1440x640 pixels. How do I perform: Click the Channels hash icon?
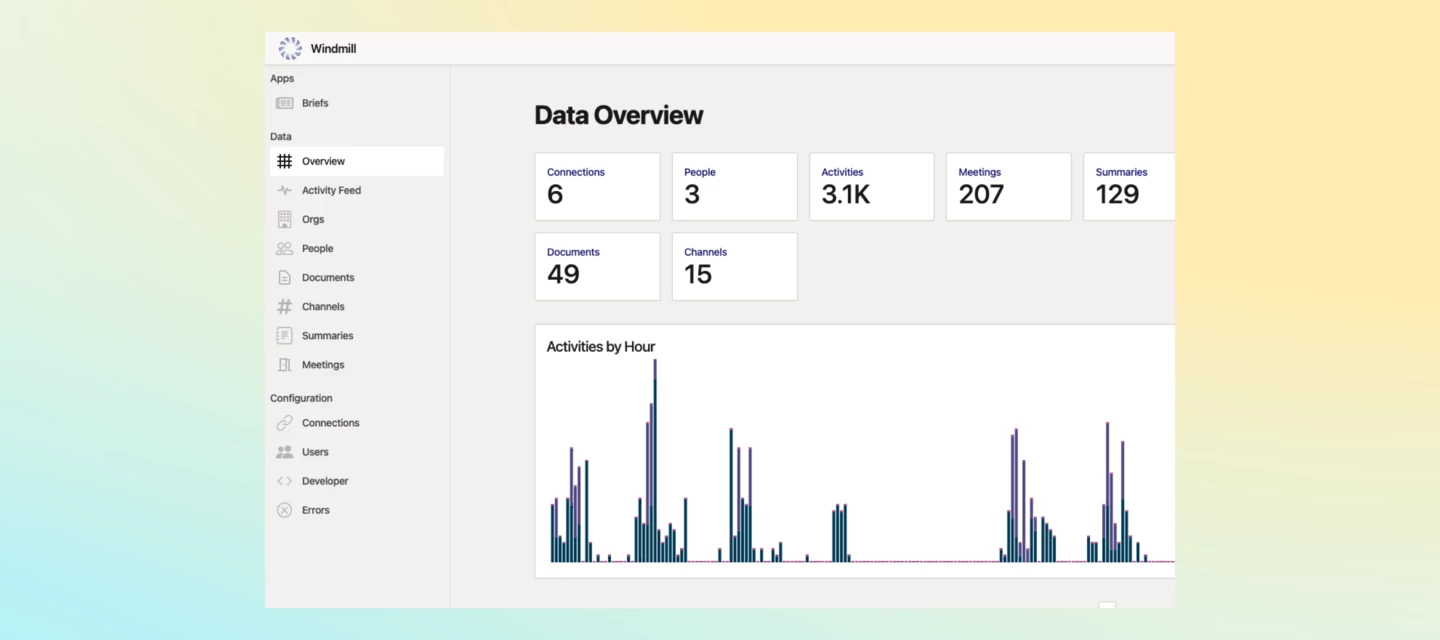pyautogui.click(x=285, y=306)
